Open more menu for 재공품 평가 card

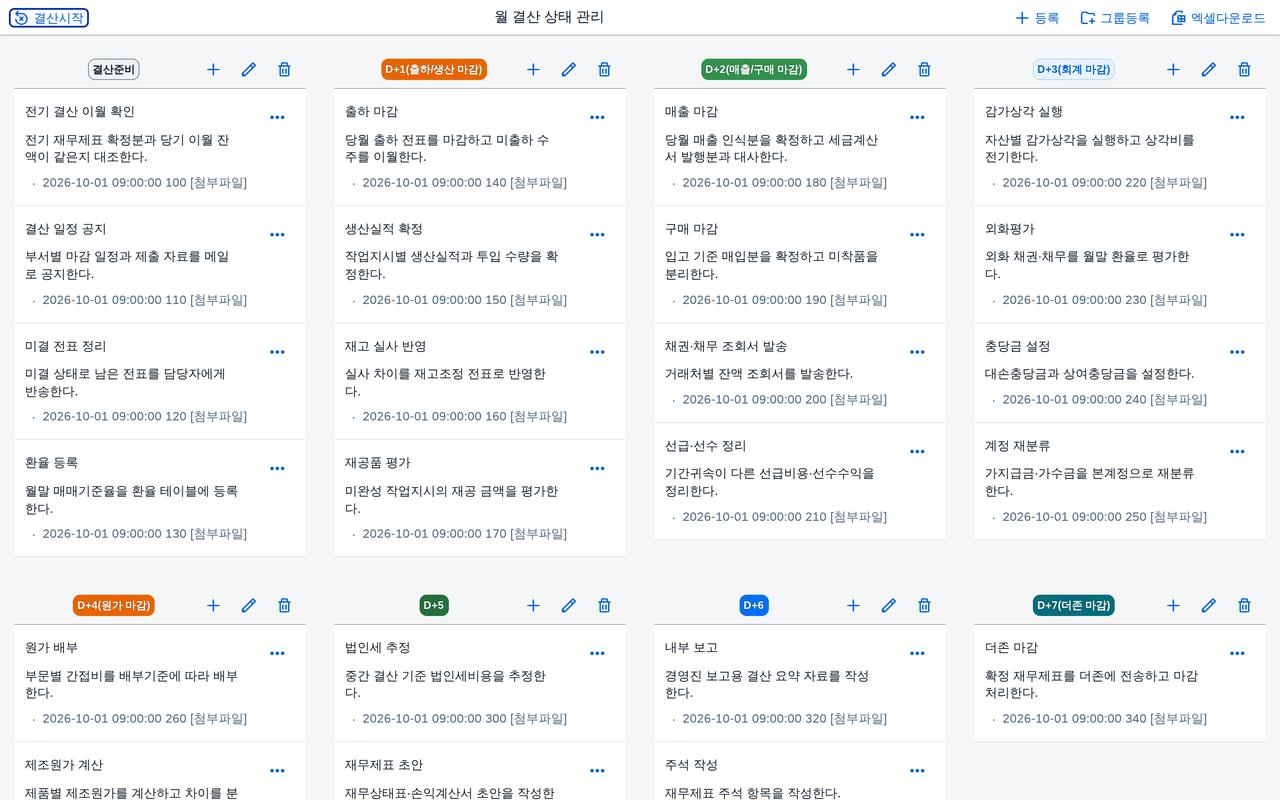(x=597, y=468)
